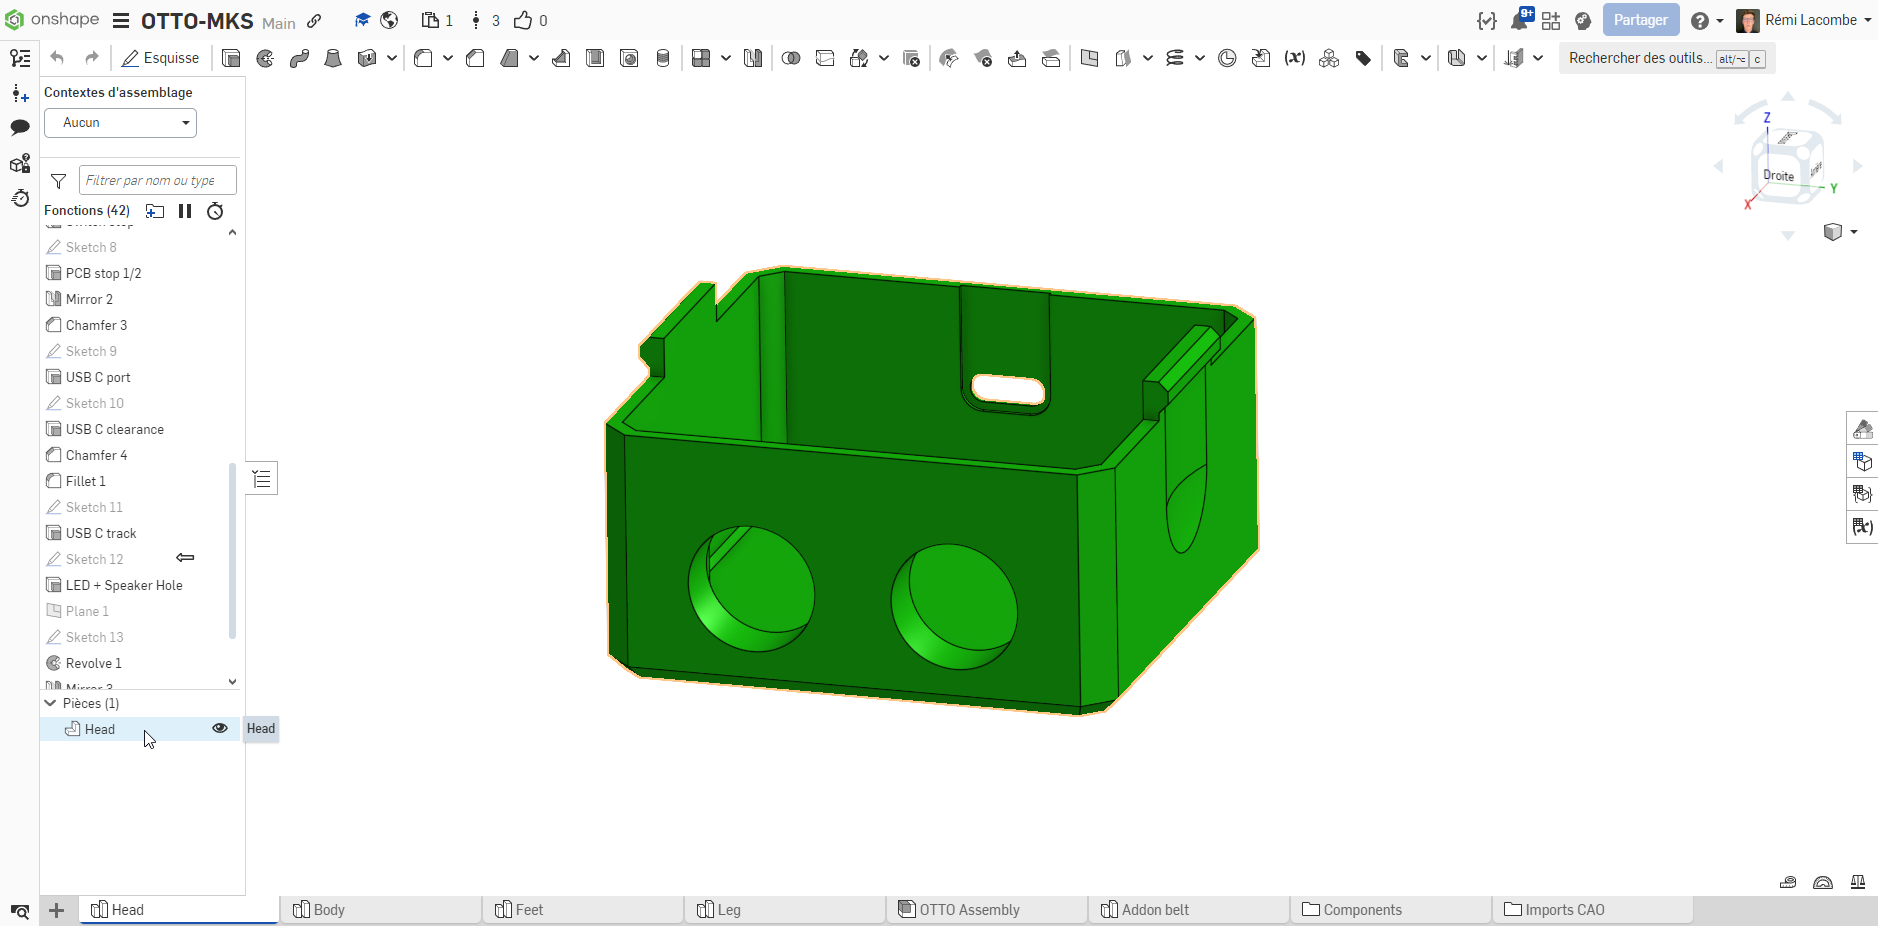Screen dimensions: 1878x926
Task: Collapse the Pièces (1) section
Action: coord(51,703)
